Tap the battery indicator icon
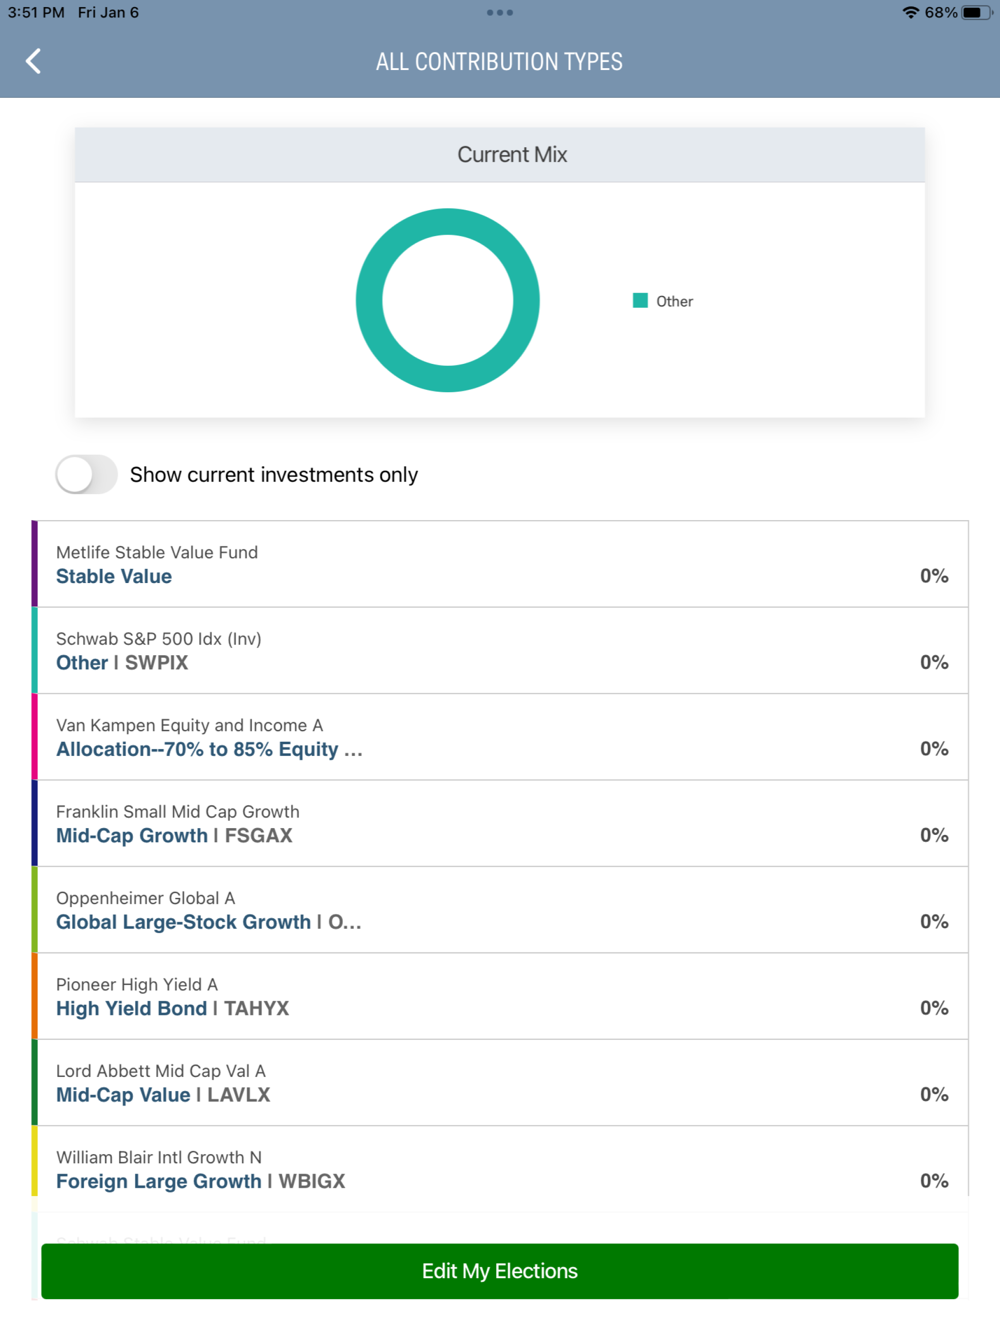Image resolution: width=1000 pixels, height=1334 pixels. click(x=976, y=13)
